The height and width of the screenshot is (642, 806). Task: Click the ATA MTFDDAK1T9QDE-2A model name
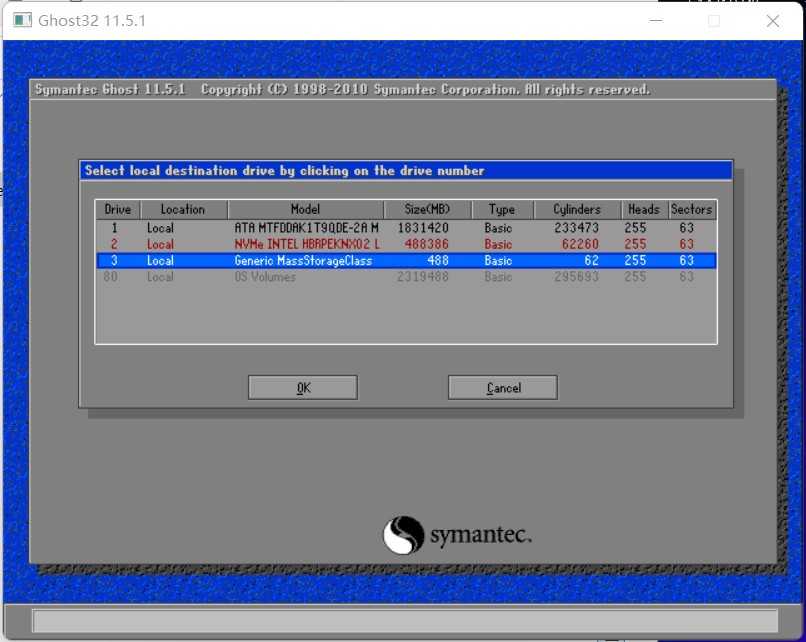[306, 228]
